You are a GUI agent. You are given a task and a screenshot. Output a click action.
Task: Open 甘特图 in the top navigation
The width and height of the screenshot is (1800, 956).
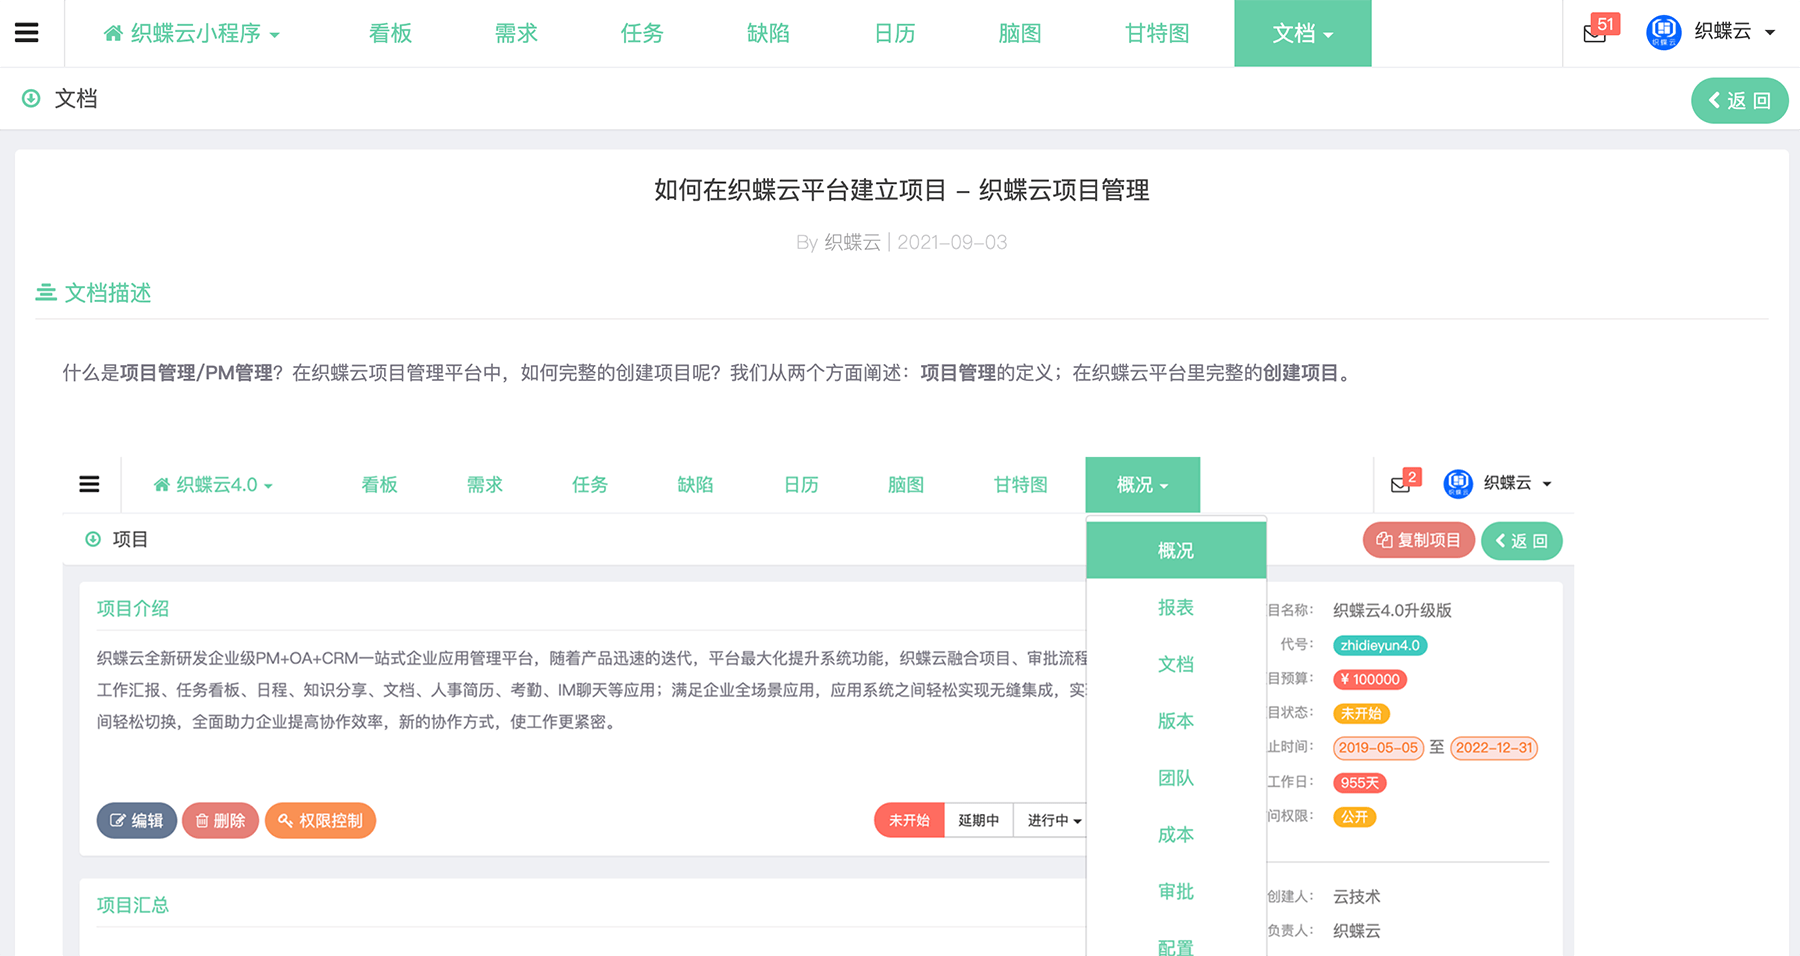pyautogui.click(x=1157, y=33)
